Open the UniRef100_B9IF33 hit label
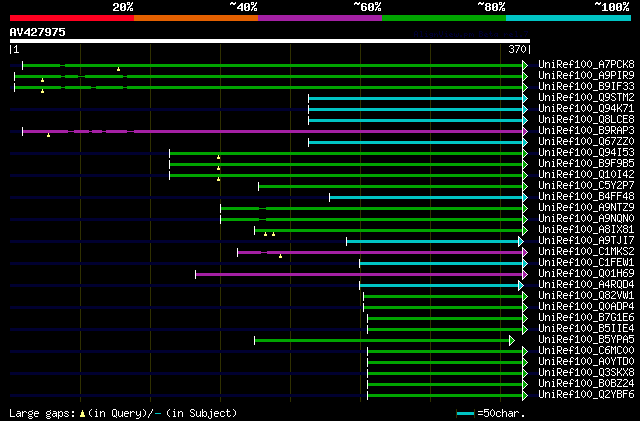The height and width of the screenshot is (421, 640). (x=586, y=87)
